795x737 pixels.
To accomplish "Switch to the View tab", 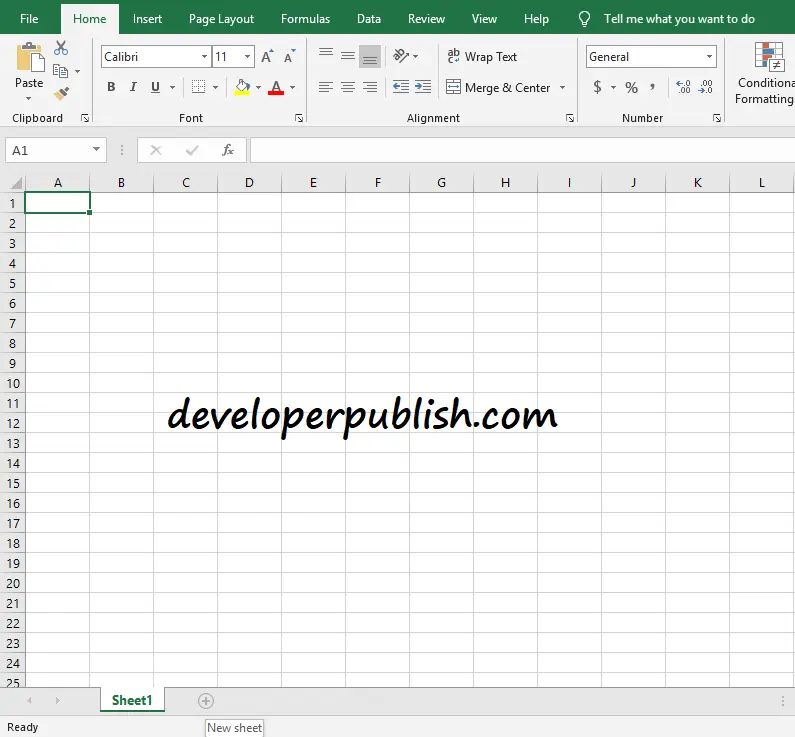I will tap(484, 19).
